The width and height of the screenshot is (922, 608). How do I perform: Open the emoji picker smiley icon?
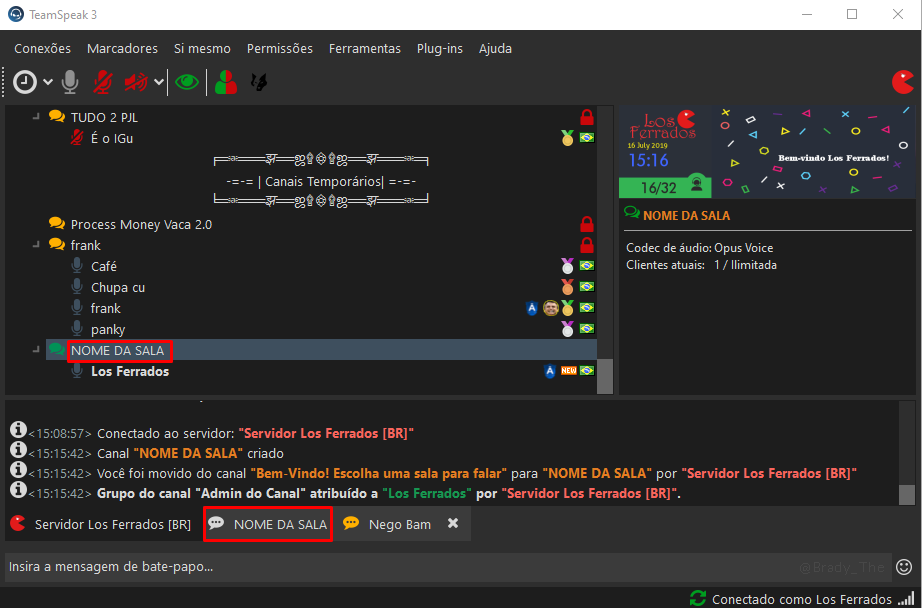(904, 567)
